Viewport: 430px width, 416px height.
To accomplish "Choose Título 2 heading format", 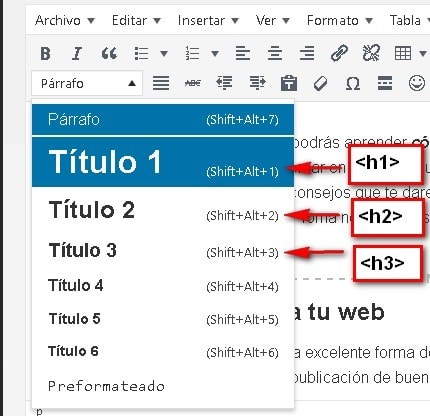I will [x=163, y=211].
